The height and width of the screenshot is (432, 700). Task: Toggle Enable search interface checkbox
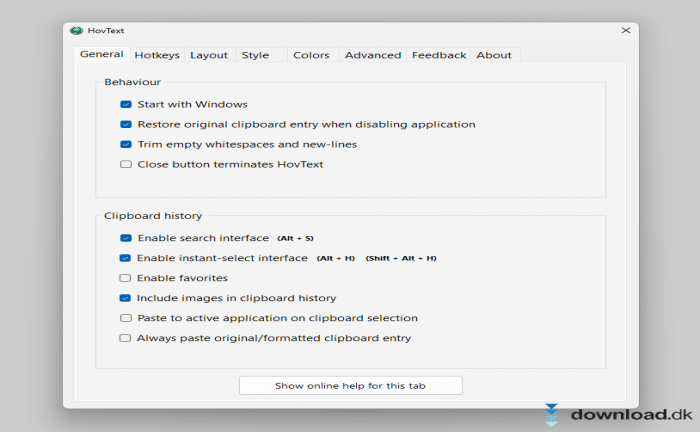coord(126,238)
